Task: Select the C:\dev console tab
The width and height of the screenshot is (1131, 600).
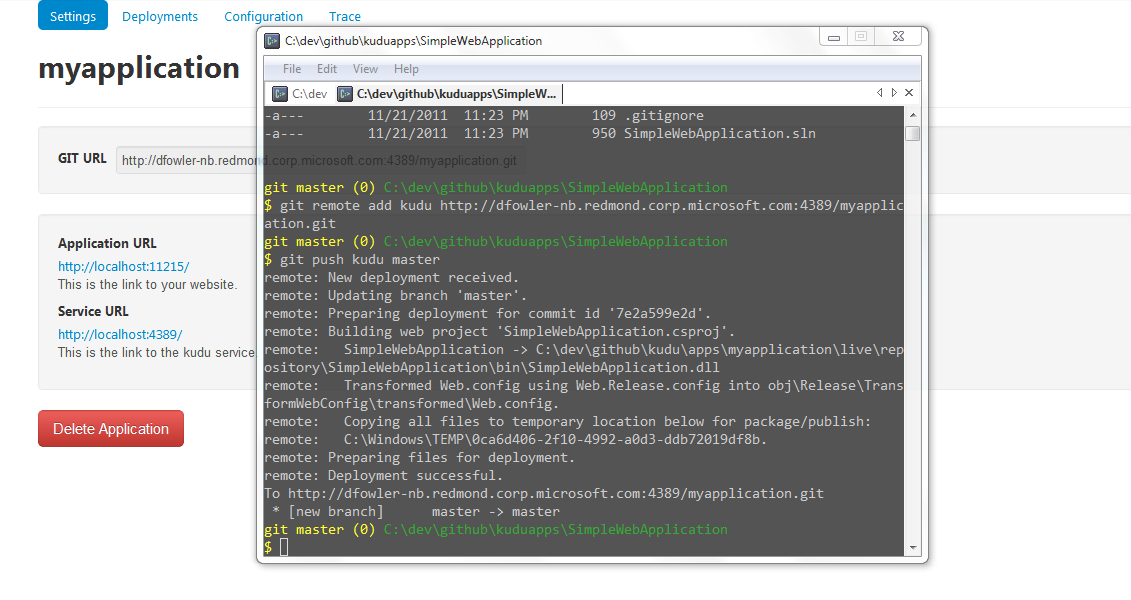Action: coord(300,94)
